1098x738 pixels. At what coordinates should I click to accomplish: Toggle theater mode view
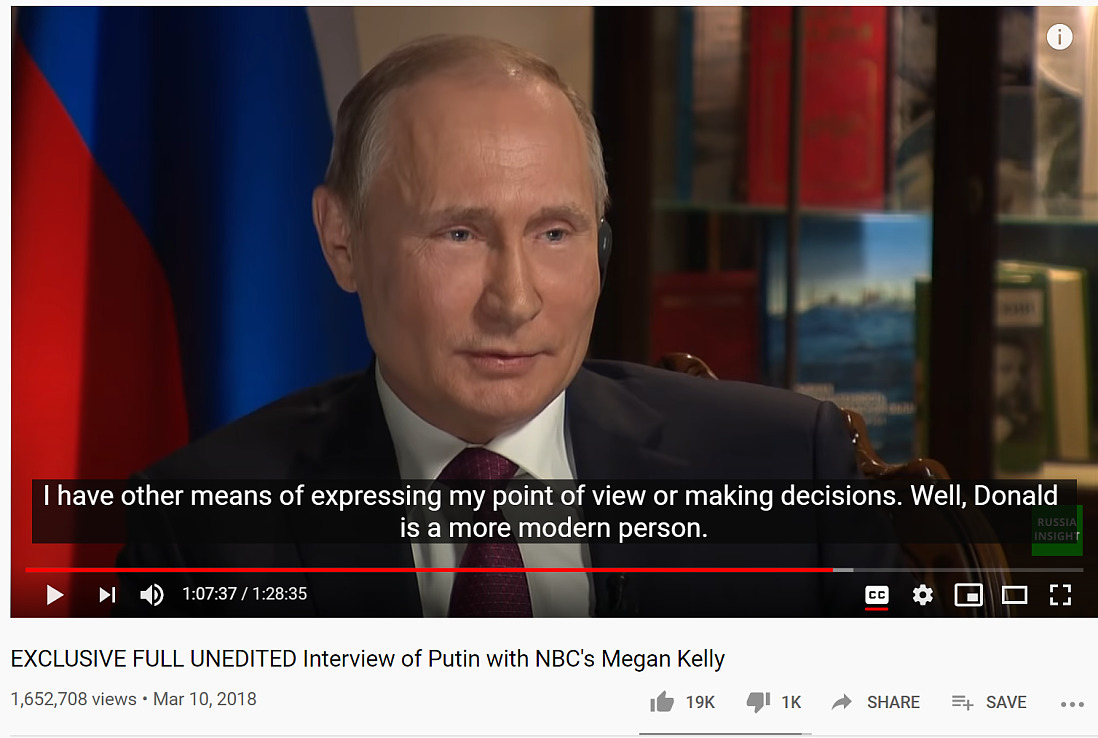pyautogui.click(x=1014, y=595)
